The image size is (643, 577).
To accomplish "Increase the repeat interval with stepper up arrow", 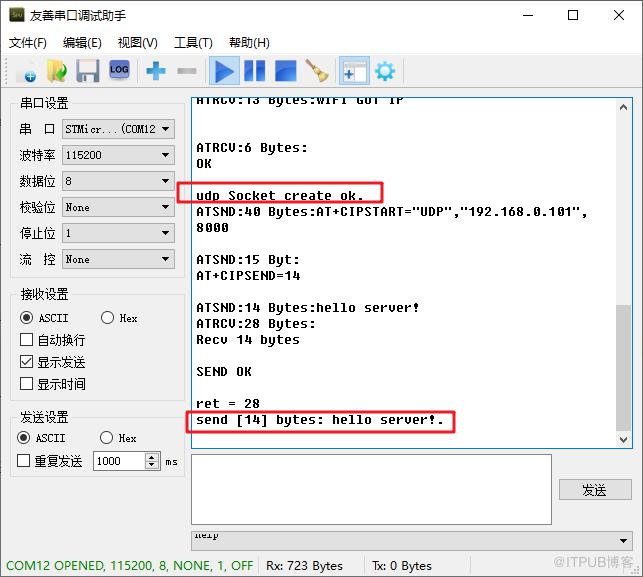I will 152,457.
